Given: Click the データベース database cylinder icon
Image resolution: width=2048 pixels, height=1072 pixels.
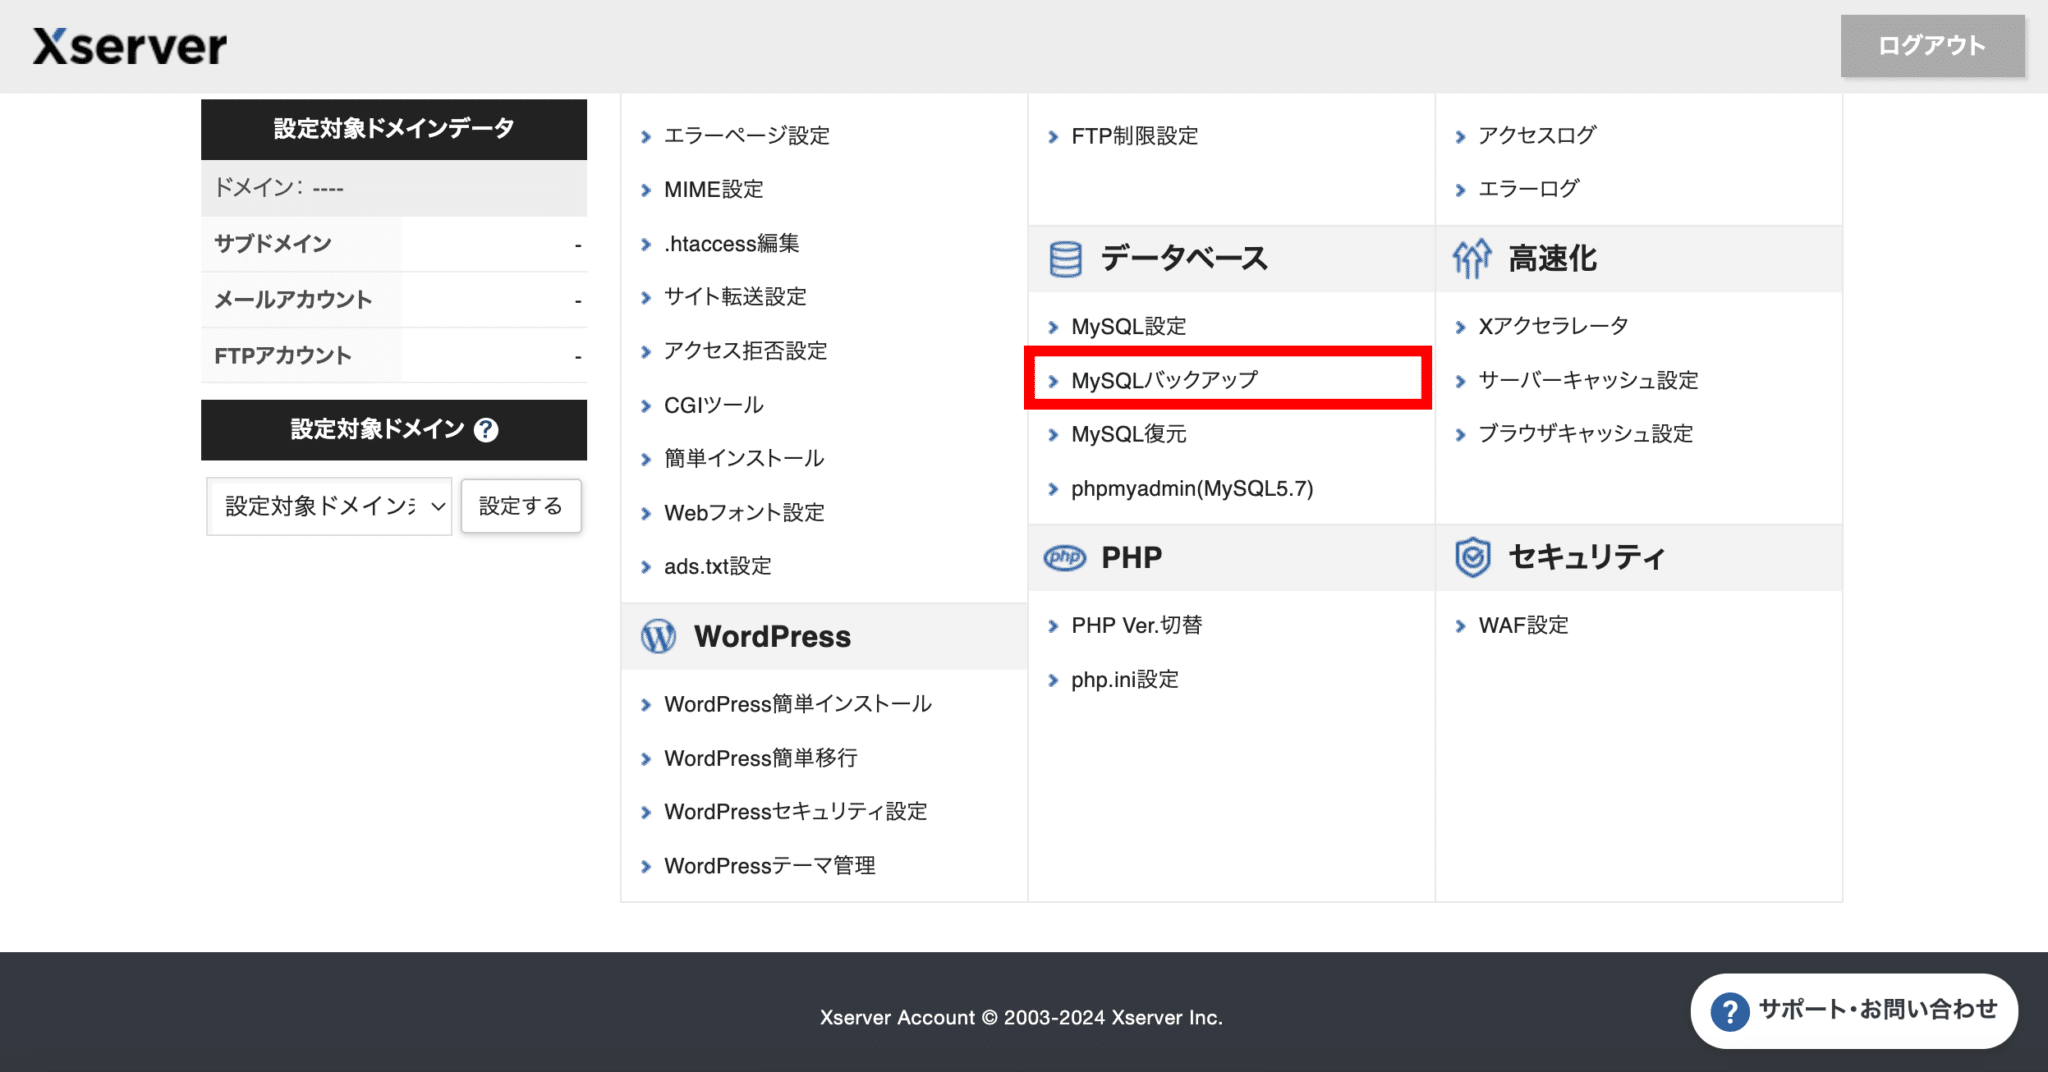Looking at the screenshot, I should [1064, 258].
